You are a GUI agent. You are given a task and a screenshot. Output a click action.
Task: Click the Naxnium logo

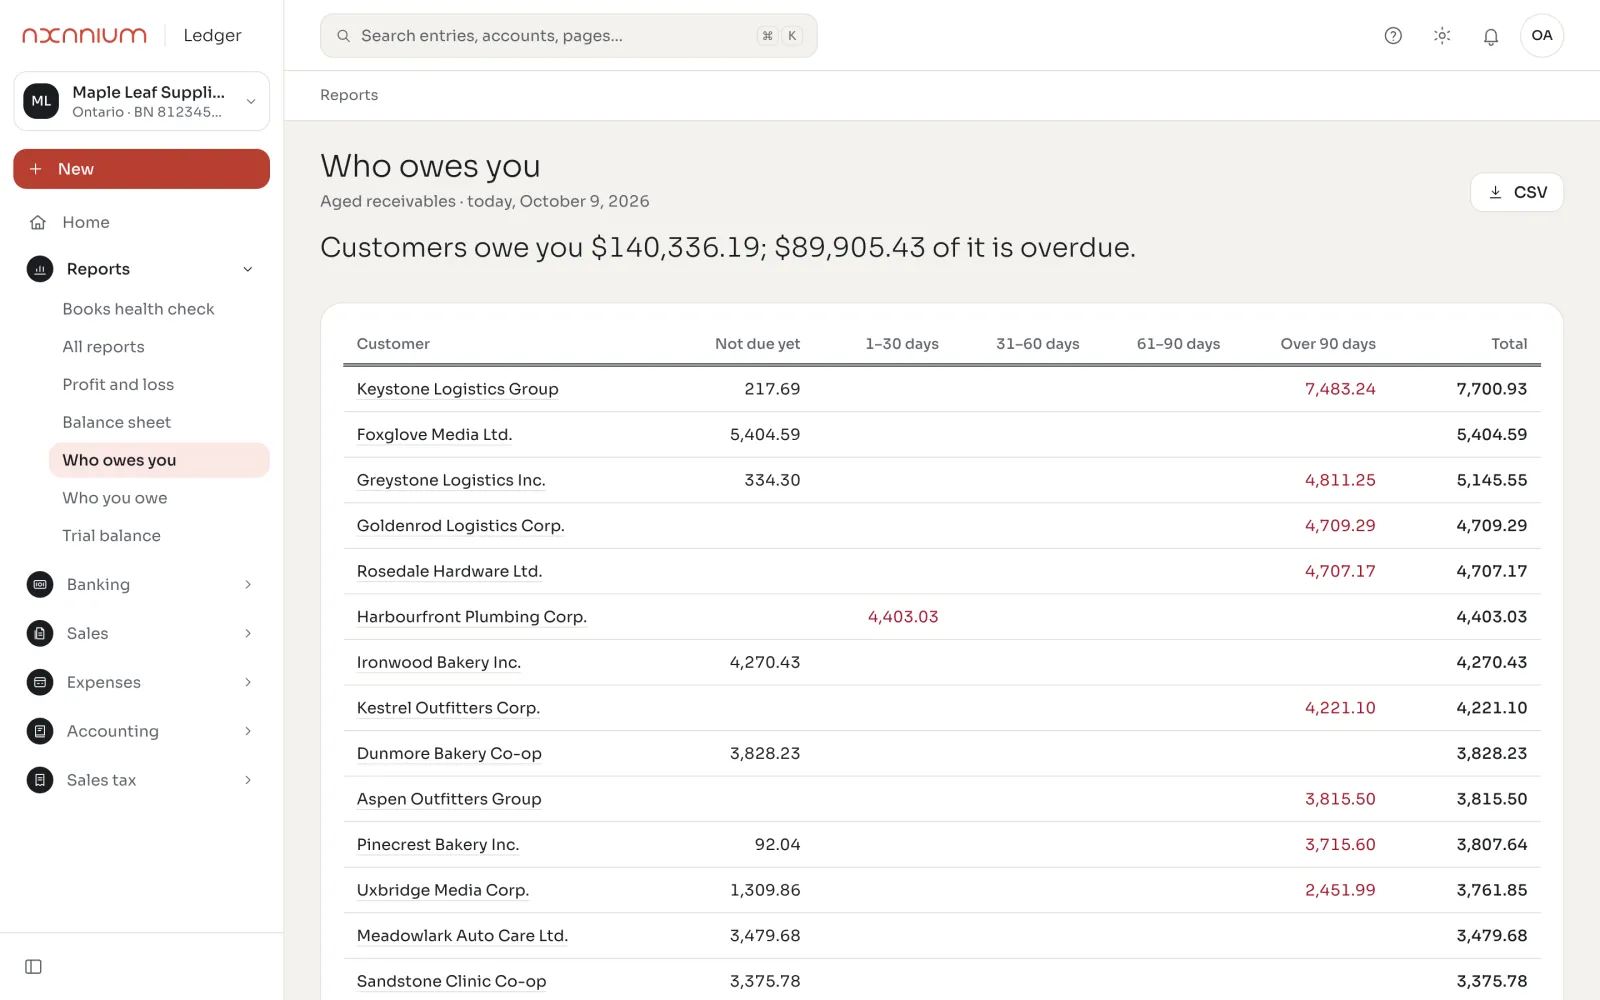click(85, 35)
